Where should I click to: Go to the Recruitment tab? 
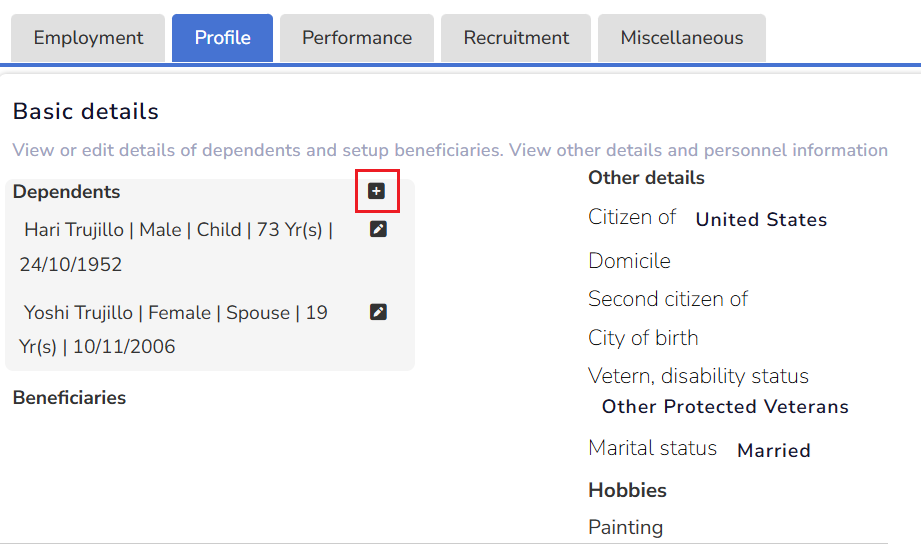(516, 38)
